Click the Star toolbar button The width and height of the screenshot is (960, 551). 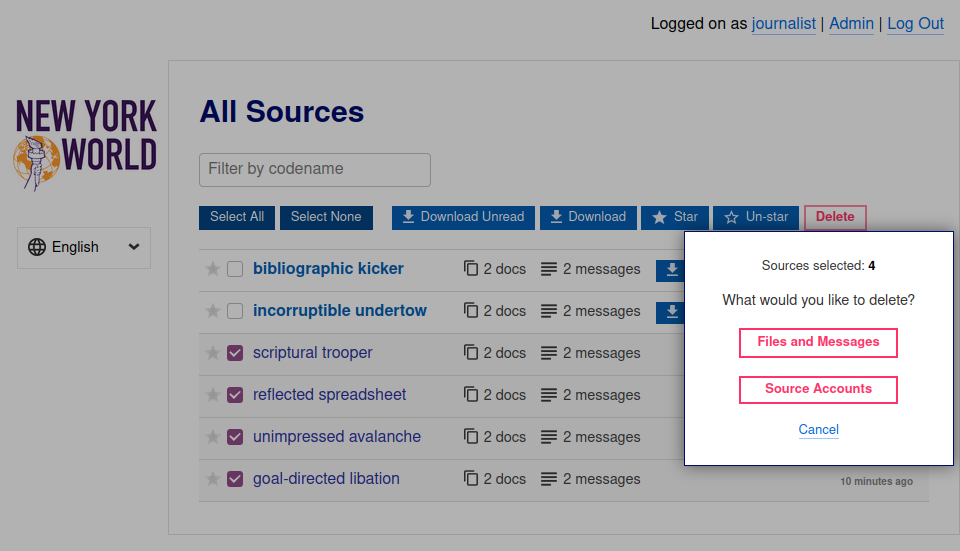point(675,217)
